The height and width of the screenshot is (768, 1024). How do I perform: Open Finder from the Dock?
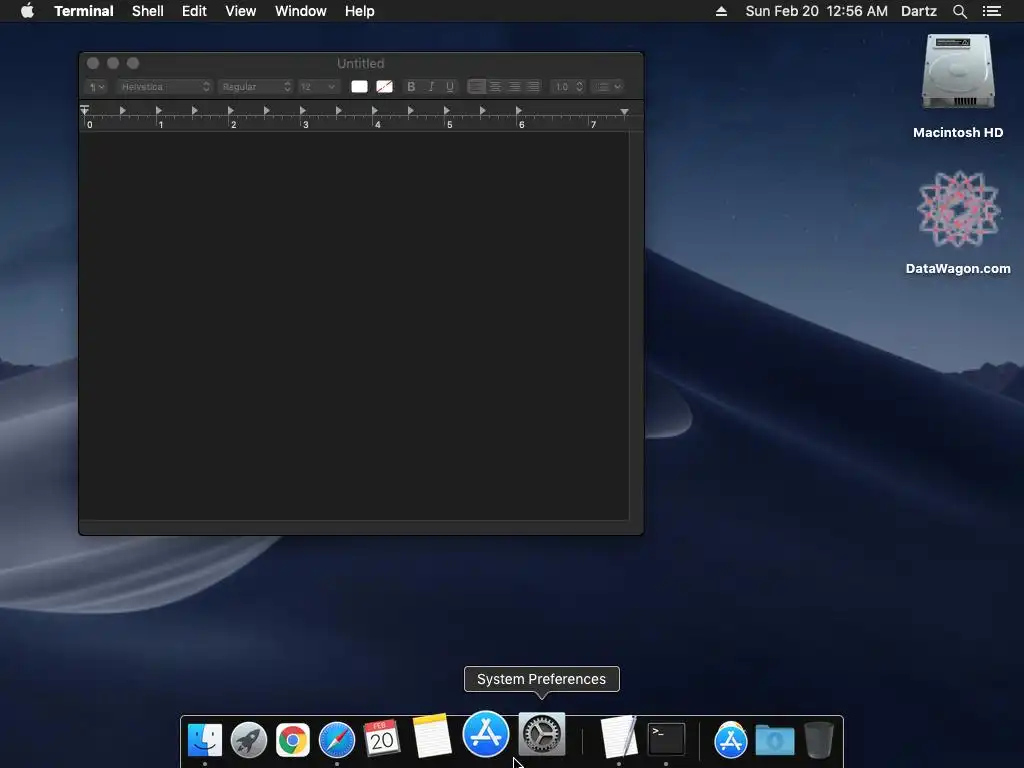[x=204, y=740]
